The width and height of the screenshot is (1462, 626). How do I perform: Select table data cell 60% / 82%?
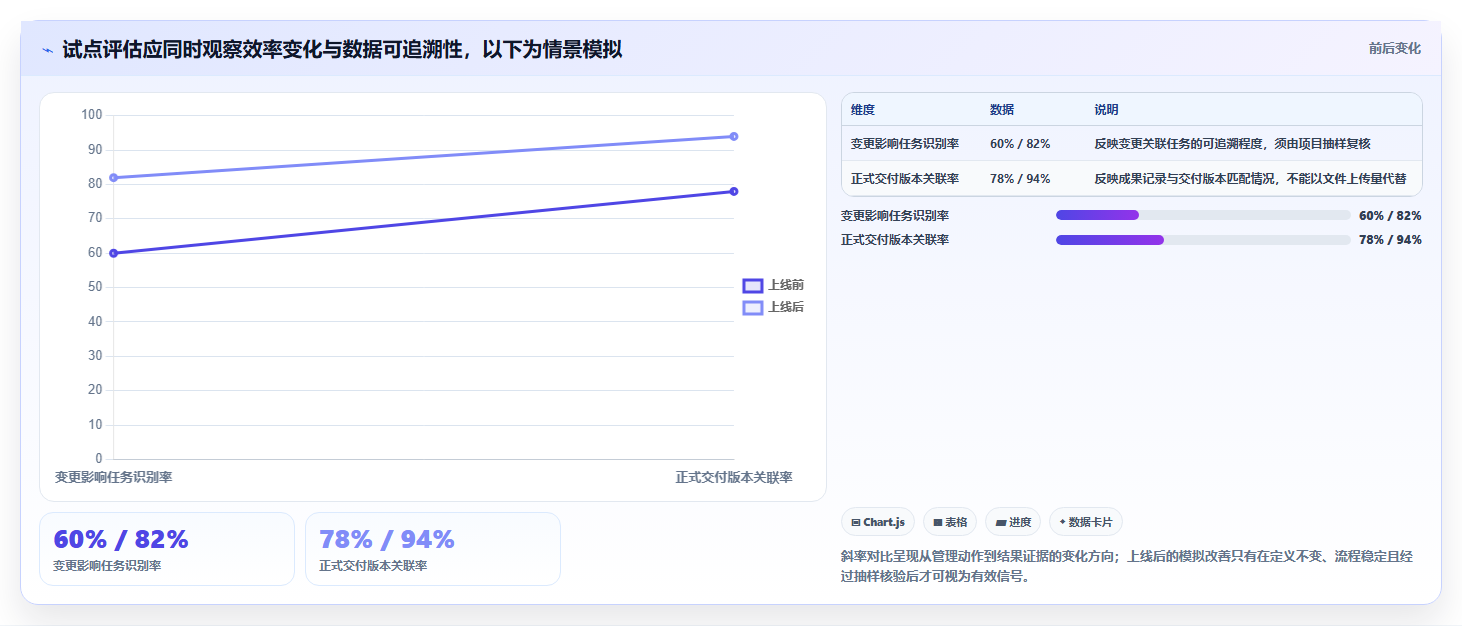pyautogui.click(x=1020, y=144)
